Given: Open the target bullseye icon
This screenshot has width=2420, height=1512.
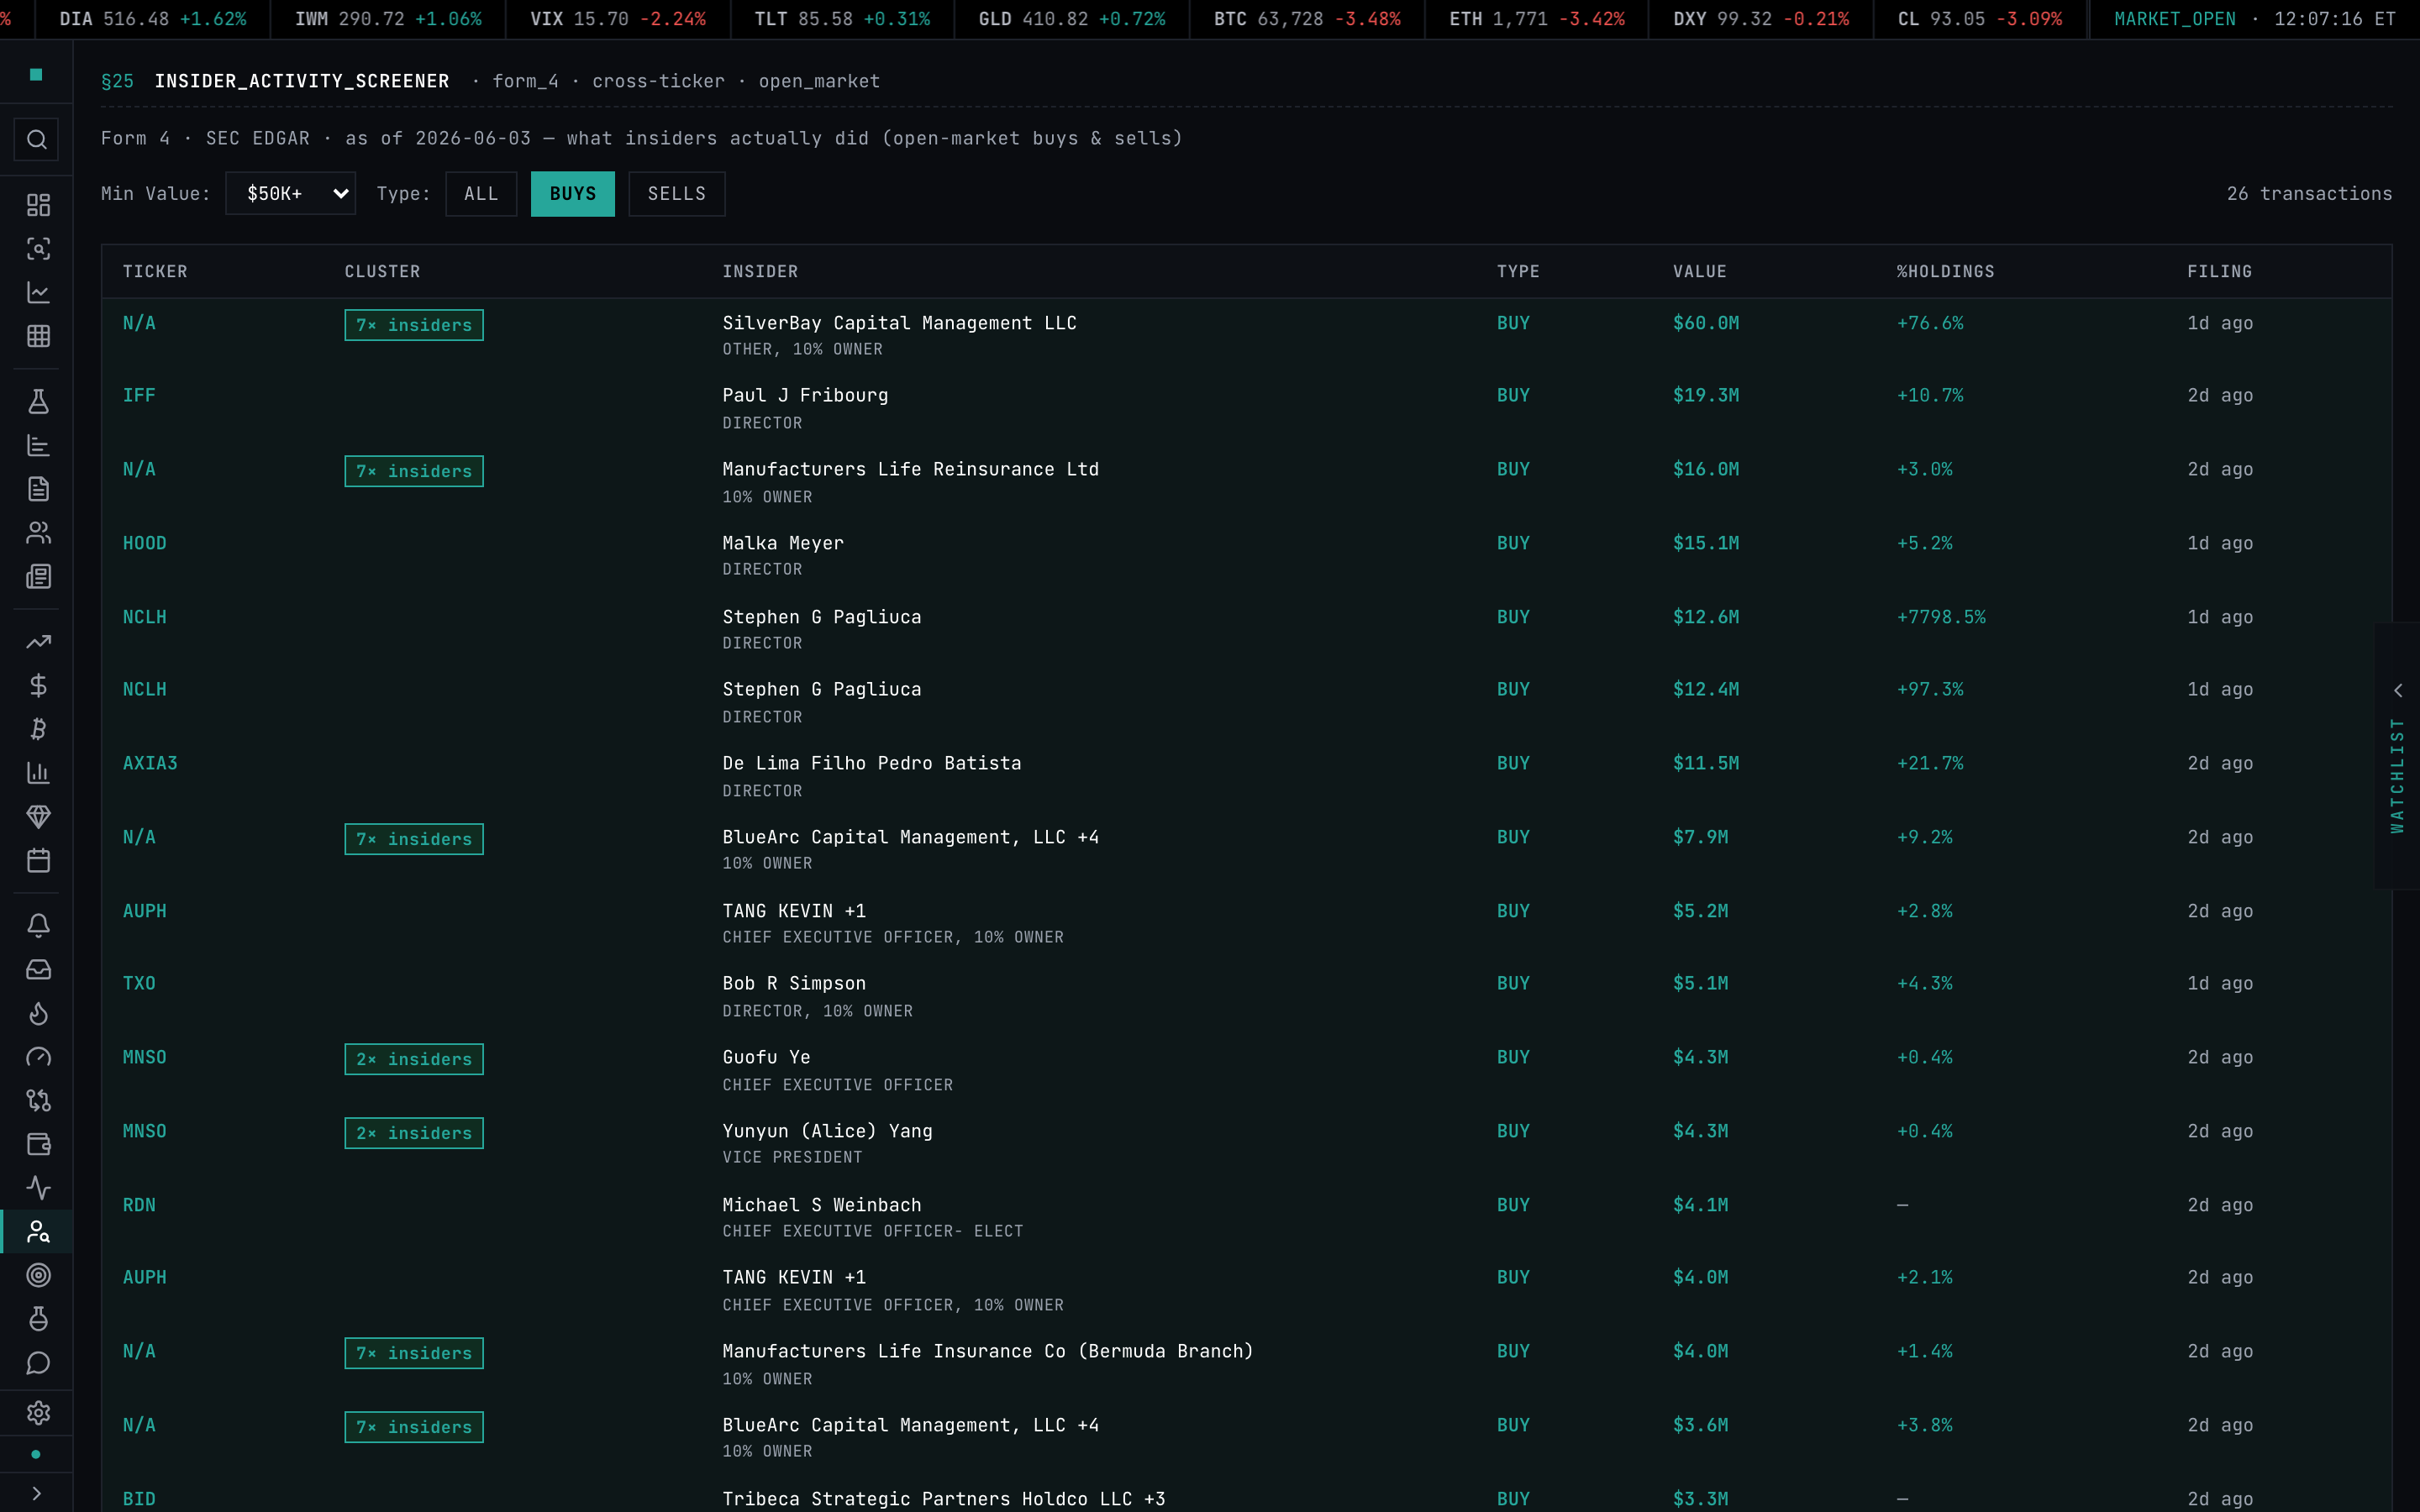Looking at the screenshot, I should click(38, 1276).
